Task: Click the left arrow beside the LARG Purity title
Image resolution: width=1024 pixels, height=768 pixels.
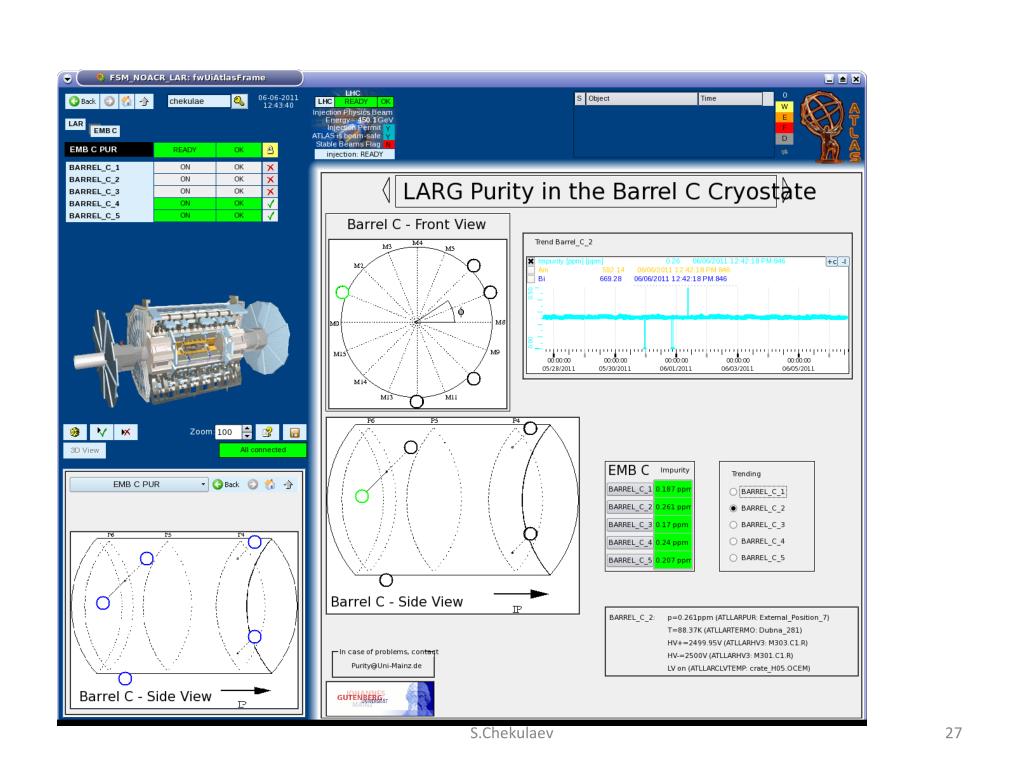Action: (x=386, y=190)
